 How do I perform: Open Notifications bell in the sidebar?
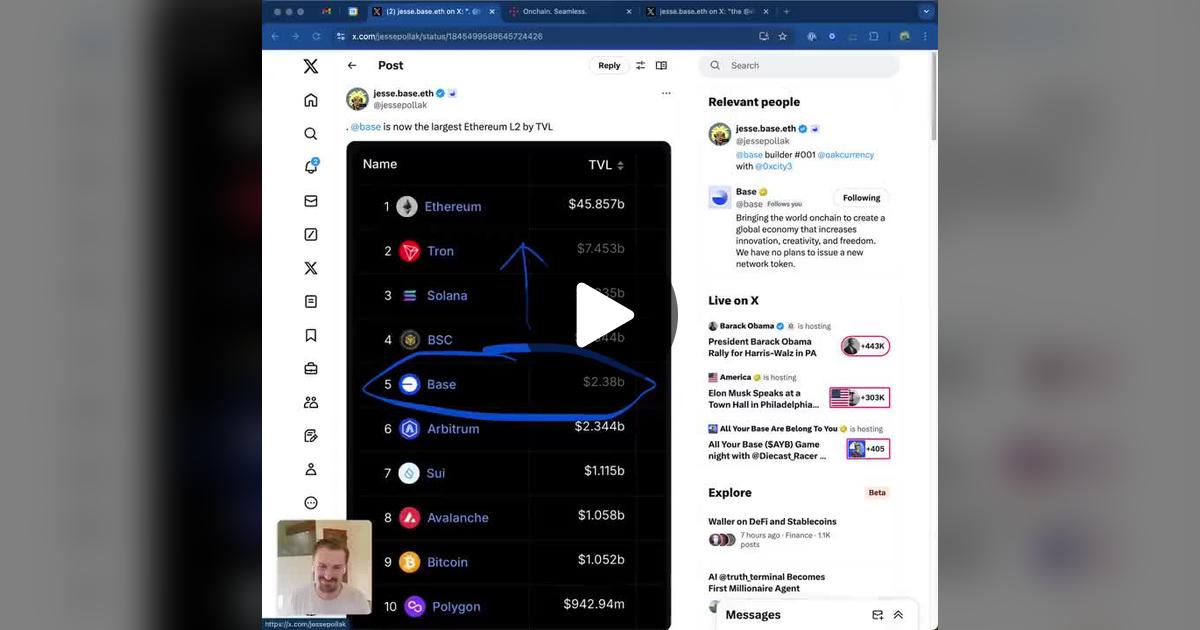point(311,167)
